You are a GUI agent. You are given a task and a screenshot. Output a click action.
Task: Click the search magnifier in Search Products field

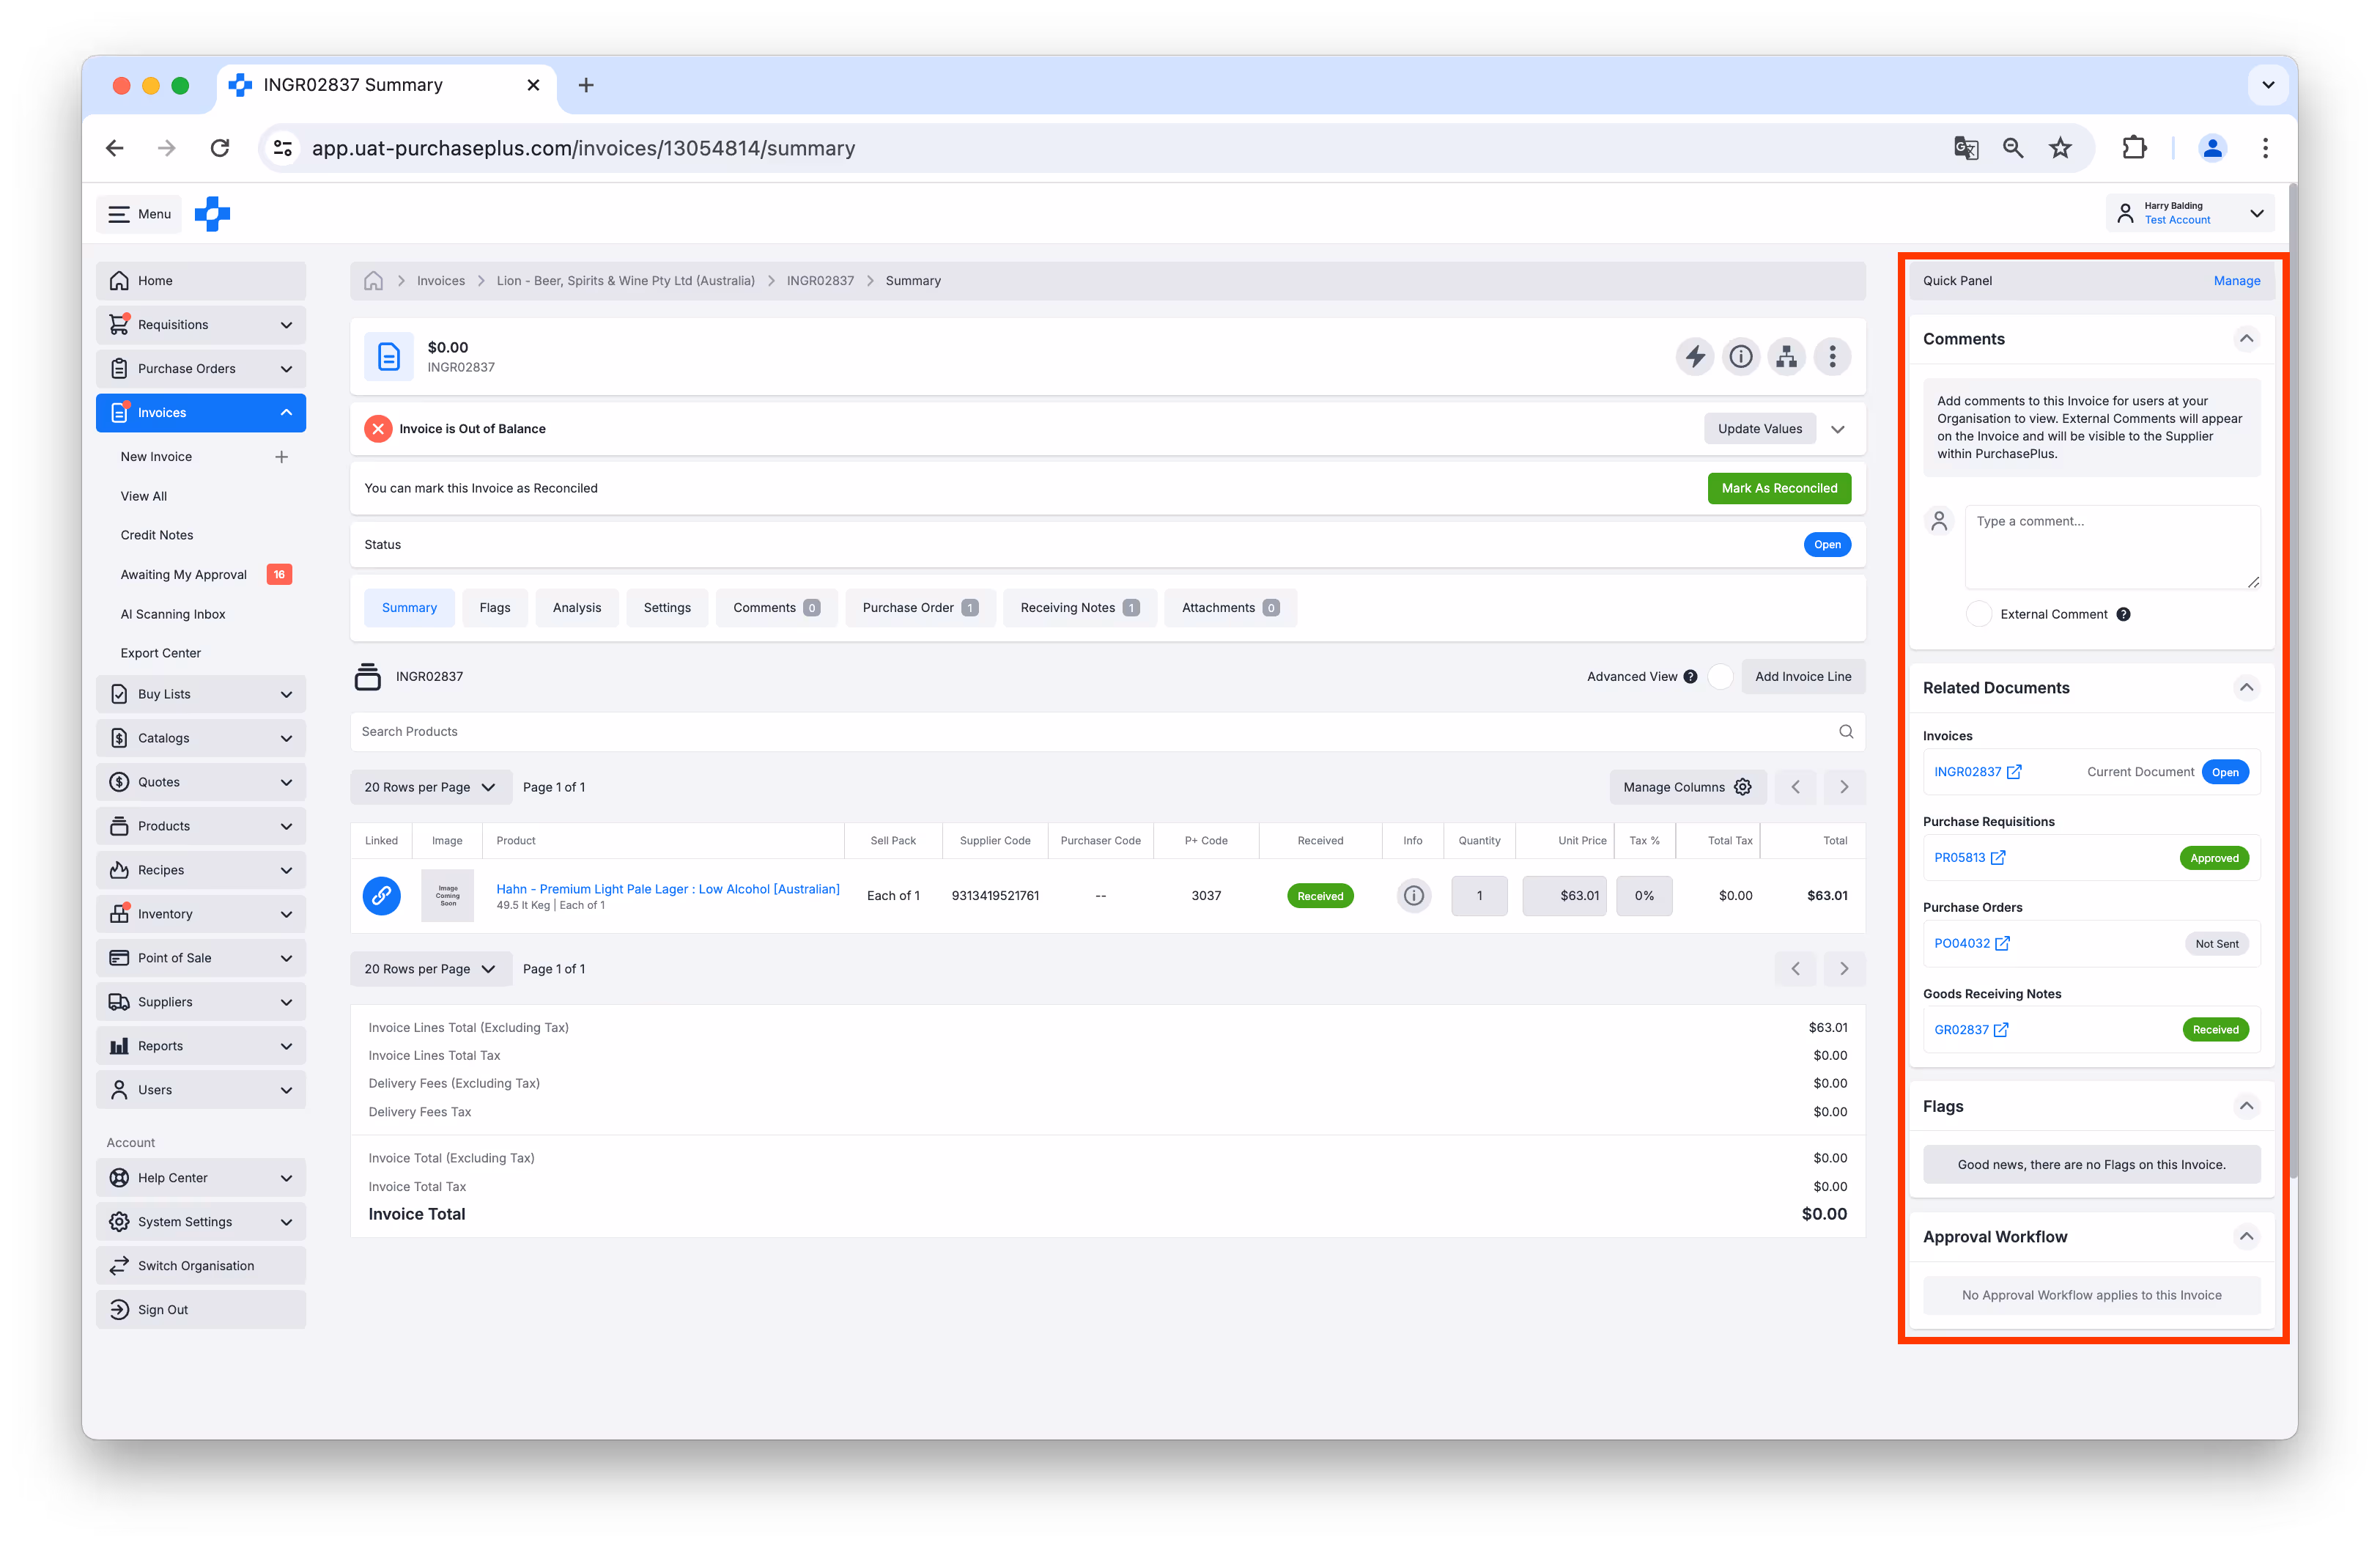(1846, 731)
